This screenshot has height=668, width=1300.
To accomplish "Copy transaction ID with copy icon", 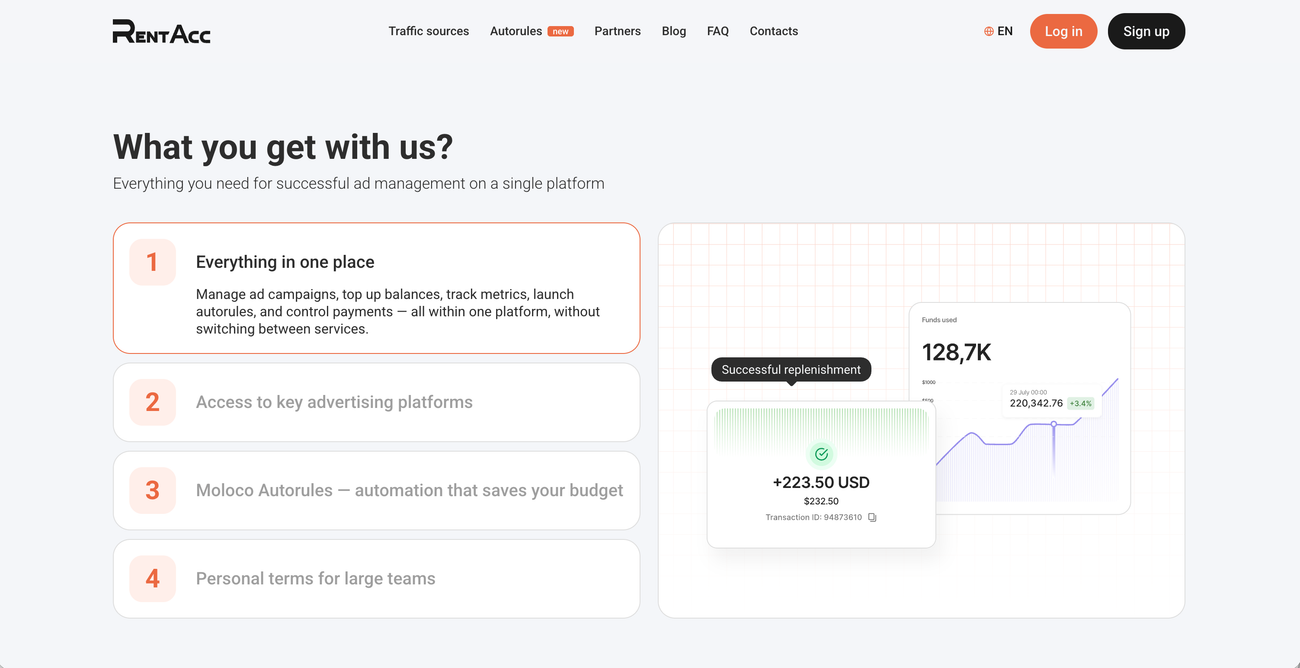I will pyautogui.click(x=872, y=517).
